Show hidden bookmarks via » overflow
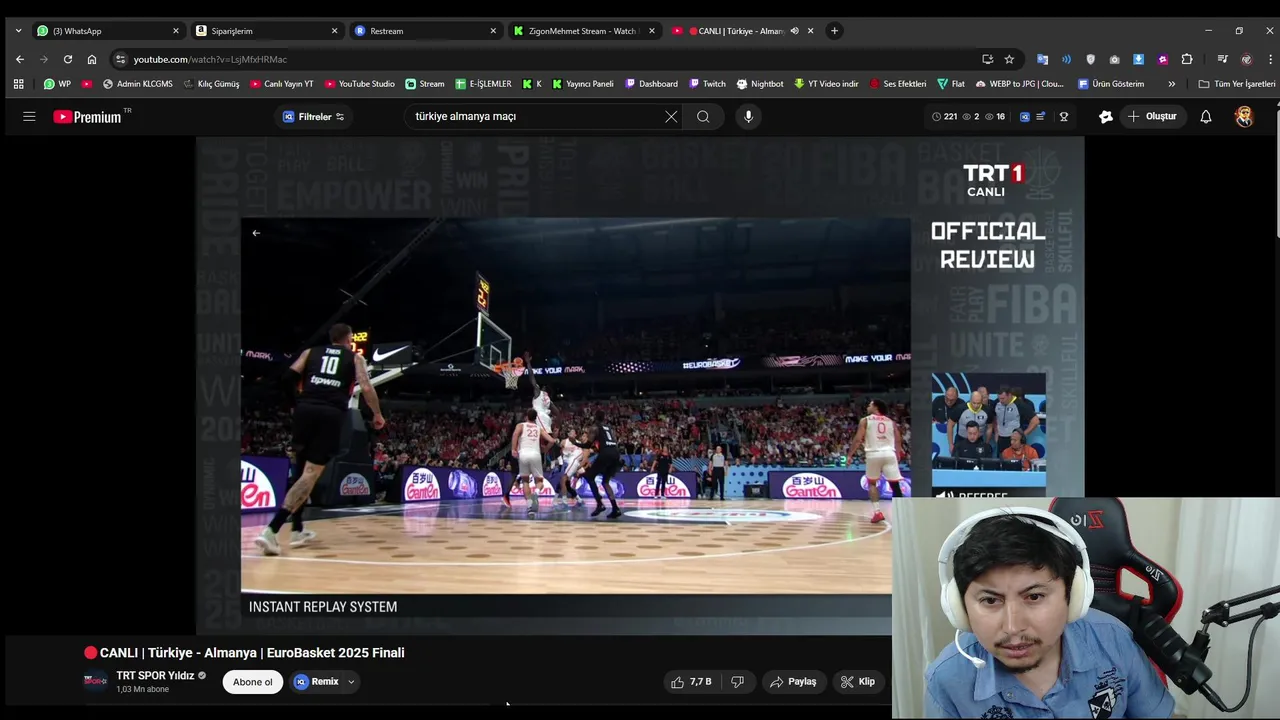 (x=1172, y=84)
